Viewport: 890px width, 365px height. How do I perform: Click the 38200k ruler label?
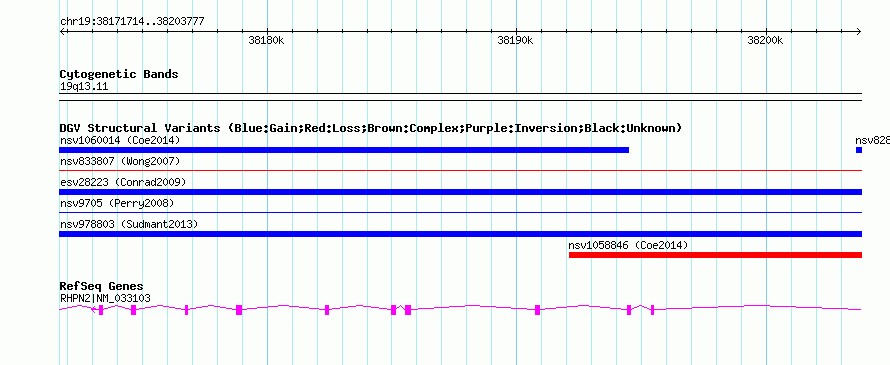click(x=765, y=40)
